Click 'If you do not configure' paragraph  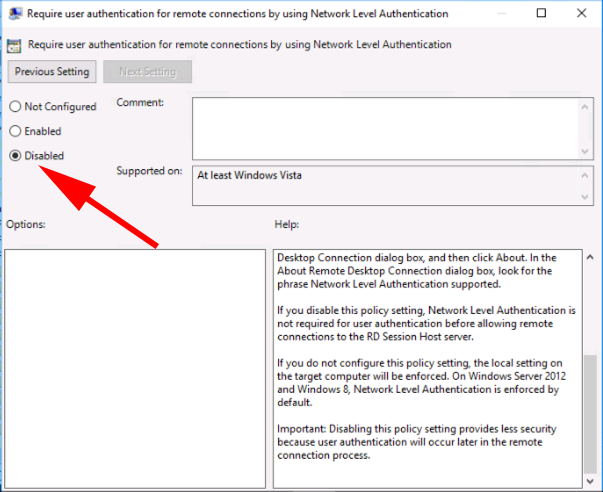[421, 383]
